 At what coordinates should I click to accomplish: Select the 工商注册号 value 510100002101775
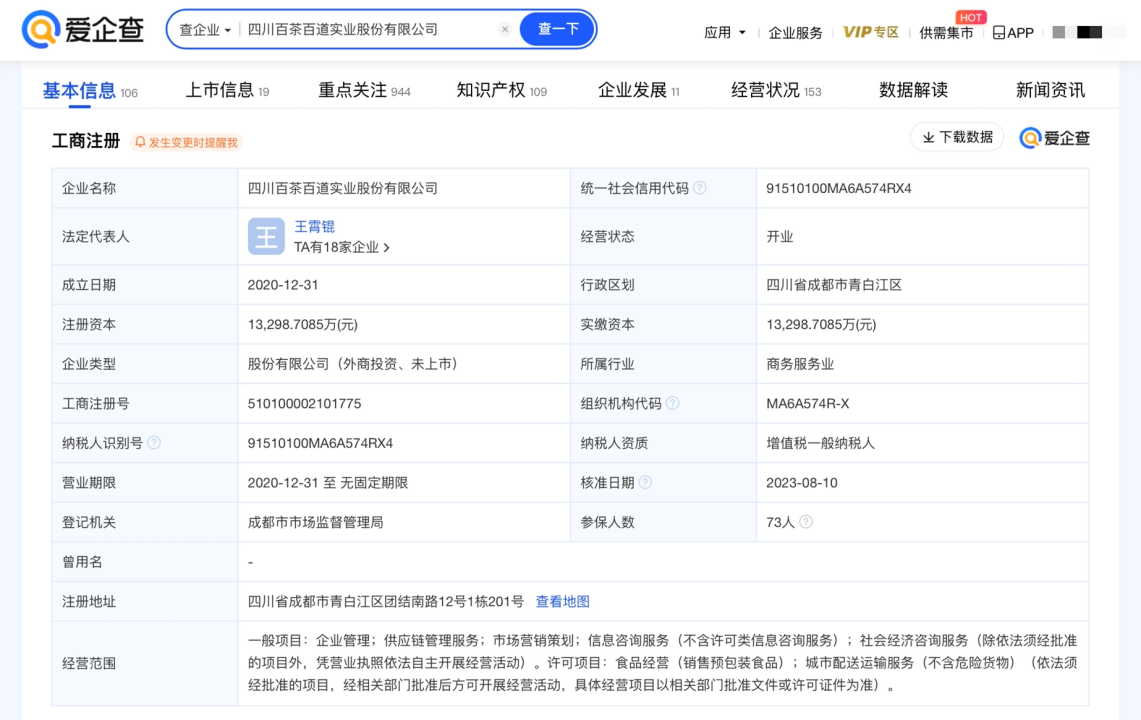pyautogui.click(x=304, y=403)
